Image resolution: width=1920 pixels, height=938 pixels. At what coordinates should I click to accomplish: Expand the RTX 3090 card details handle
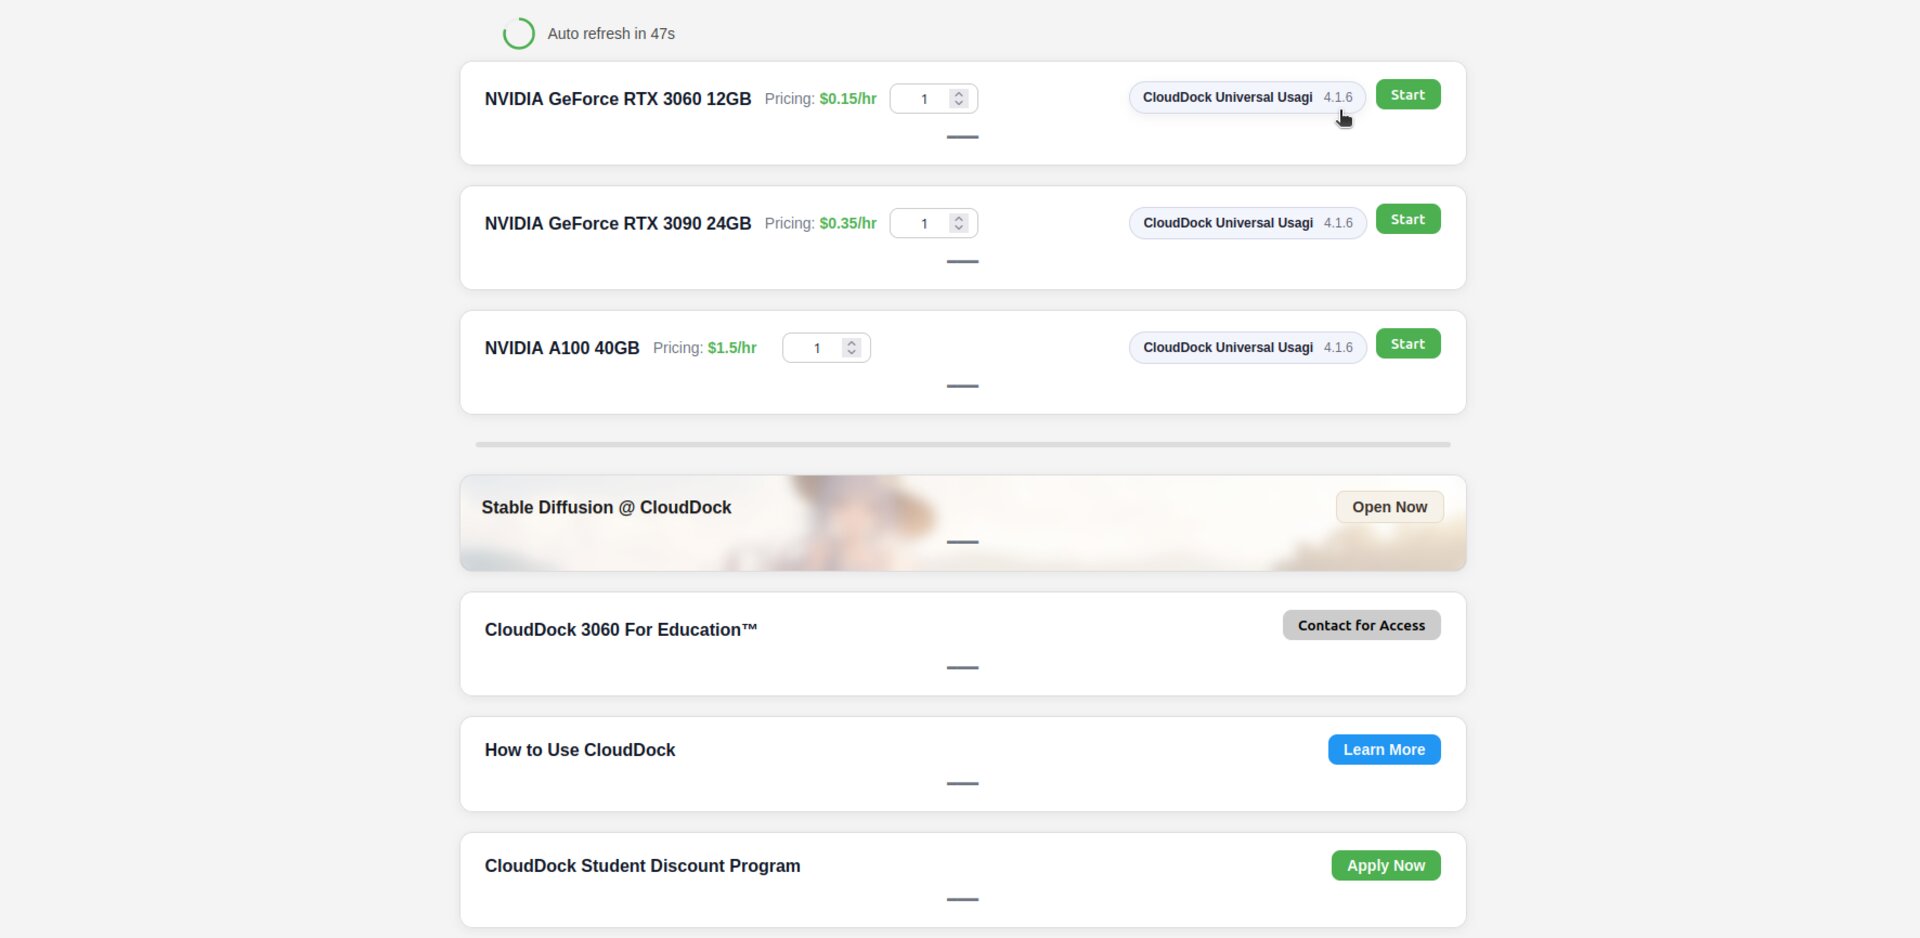click(962, 262)
